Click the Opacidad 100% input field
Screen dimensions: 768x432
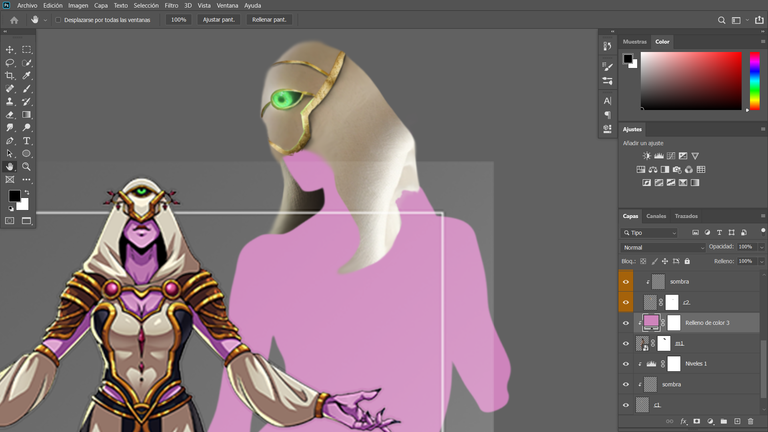coord(746,247)
